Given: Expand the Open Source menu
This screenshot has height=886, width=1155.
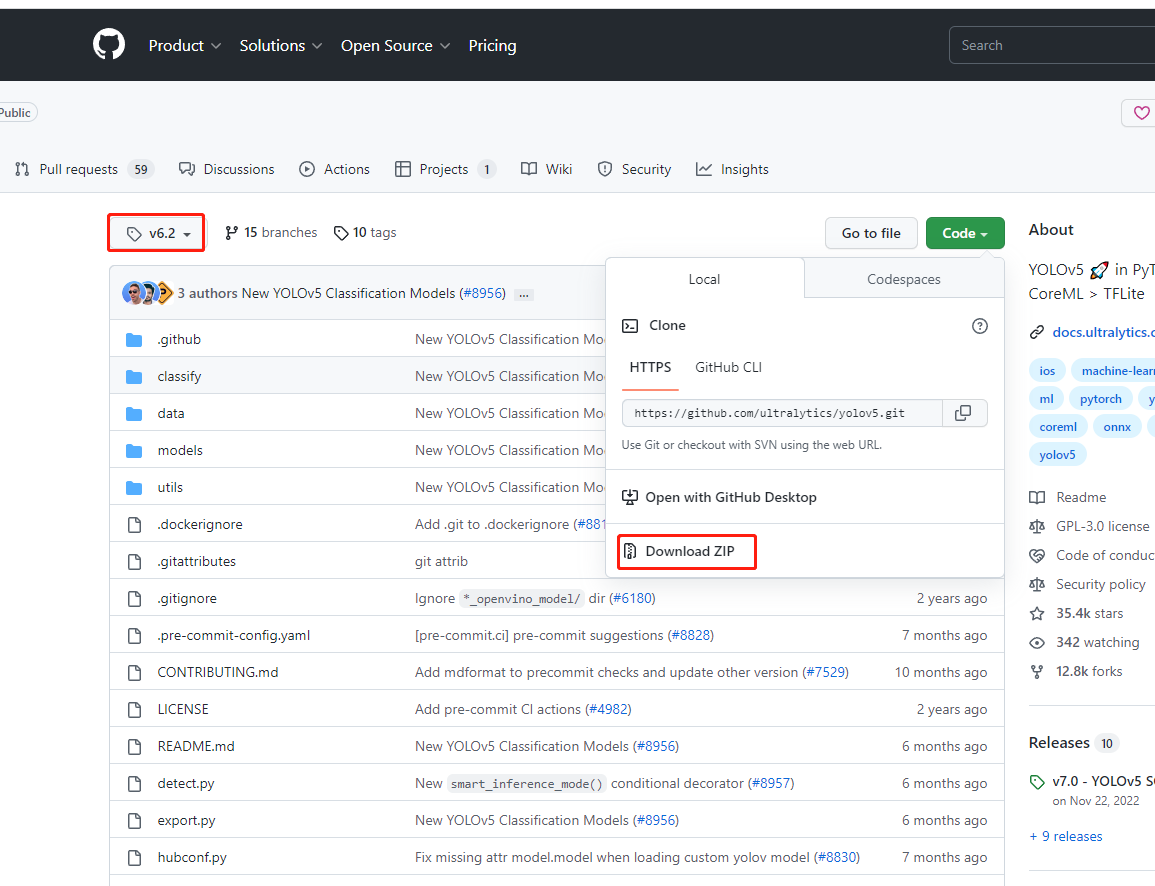Looking at the screenshot, I should click(x=396, y=46).
